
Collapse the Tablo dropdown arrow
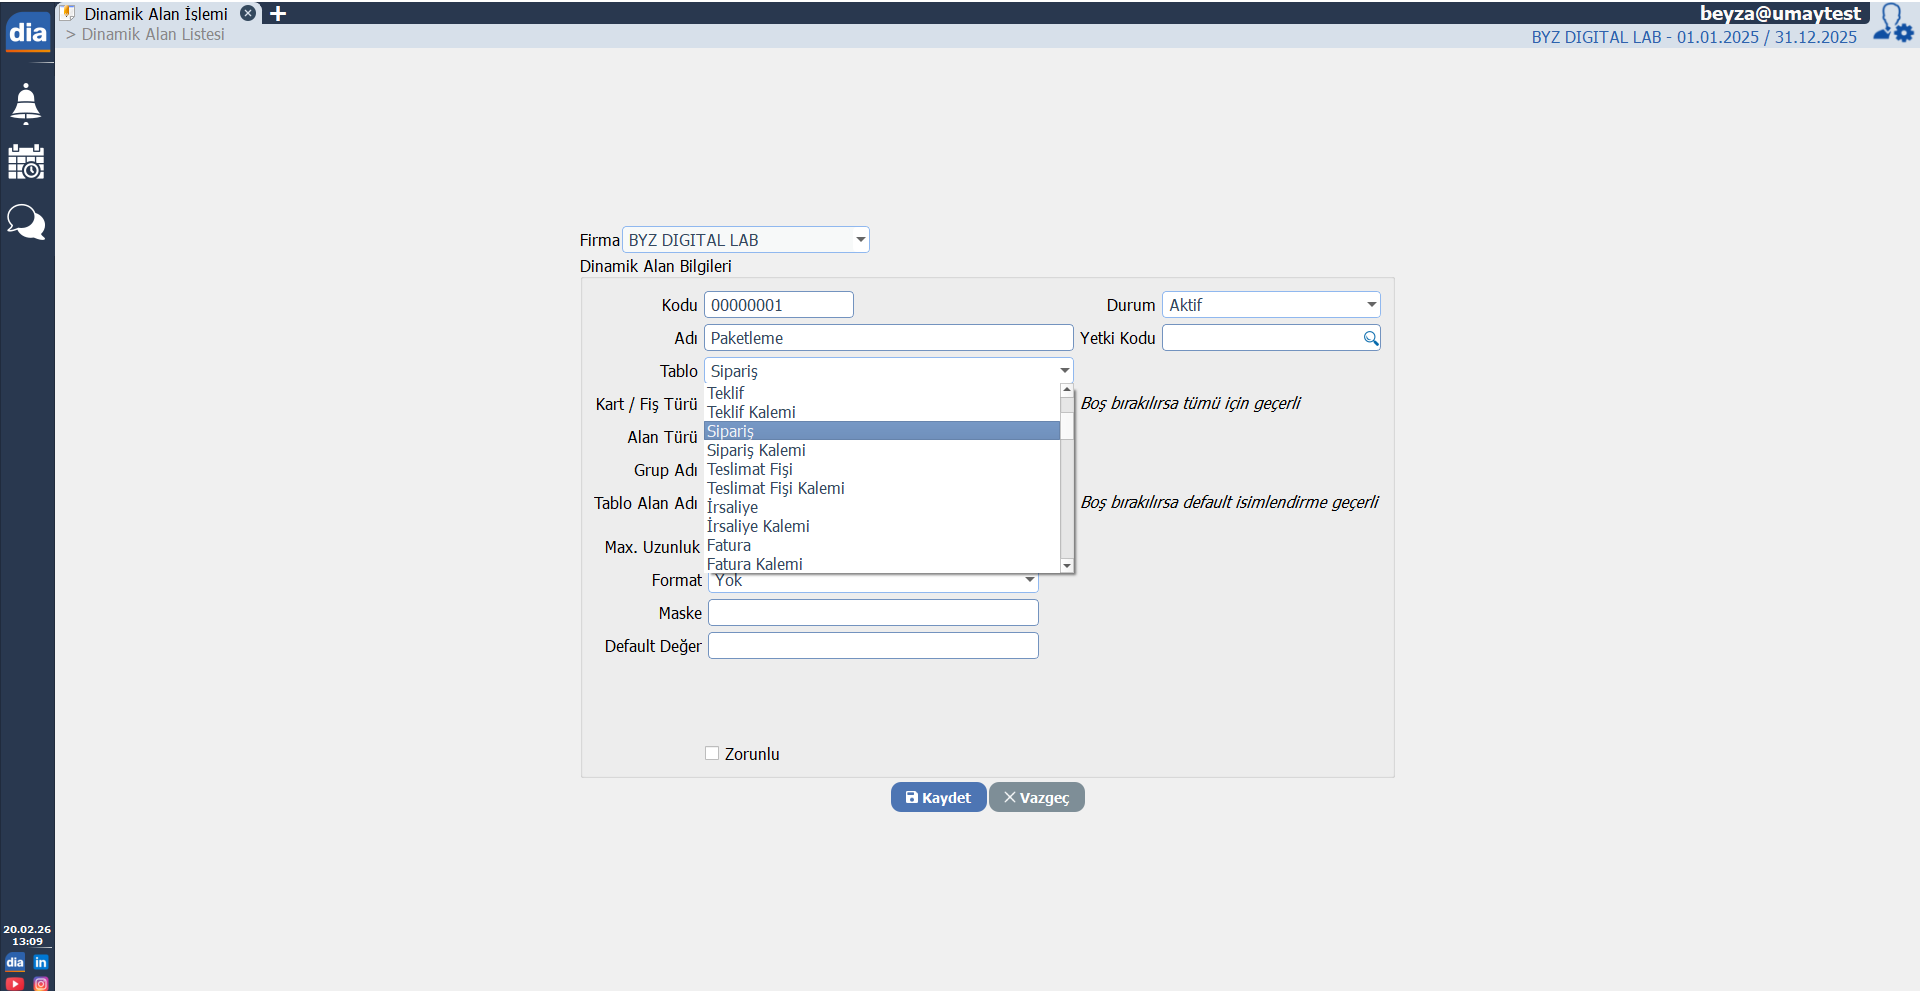1064,371
